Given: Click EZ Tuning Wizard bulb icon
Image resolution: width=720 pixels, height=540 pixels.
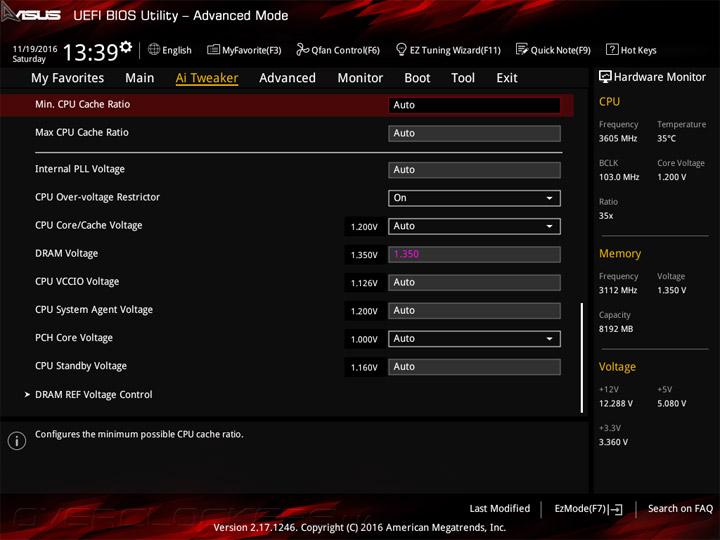Looking at the screenshot, I should (401, 49).
